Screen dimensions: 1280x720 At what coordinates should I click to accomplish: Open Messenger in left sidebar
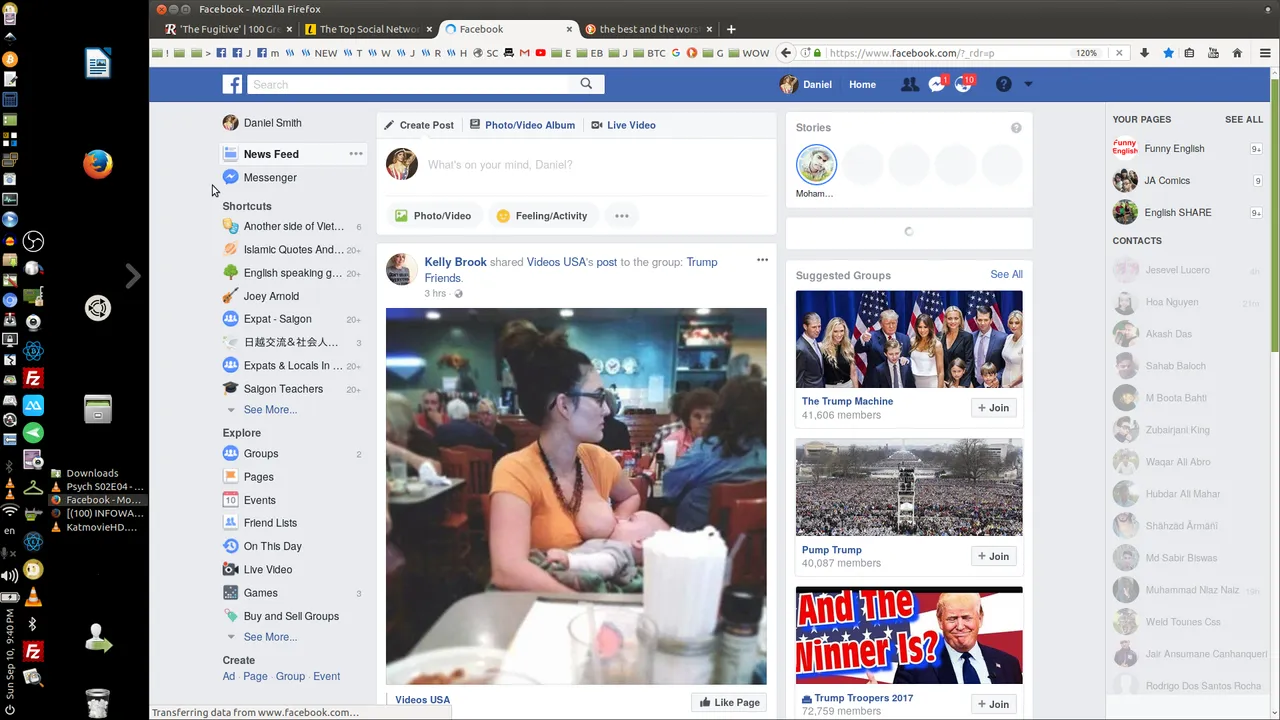point(270,177)
